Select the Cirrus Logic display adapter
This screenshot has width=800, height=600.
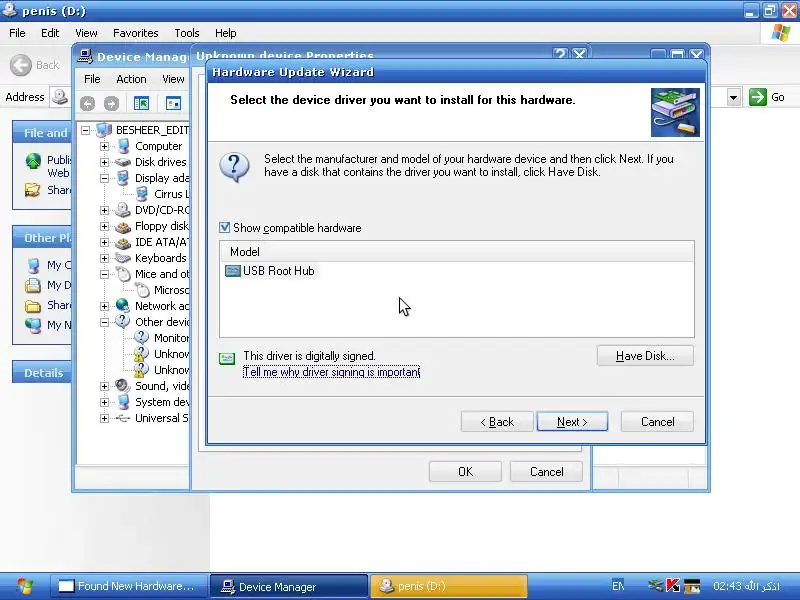[171, 194]
